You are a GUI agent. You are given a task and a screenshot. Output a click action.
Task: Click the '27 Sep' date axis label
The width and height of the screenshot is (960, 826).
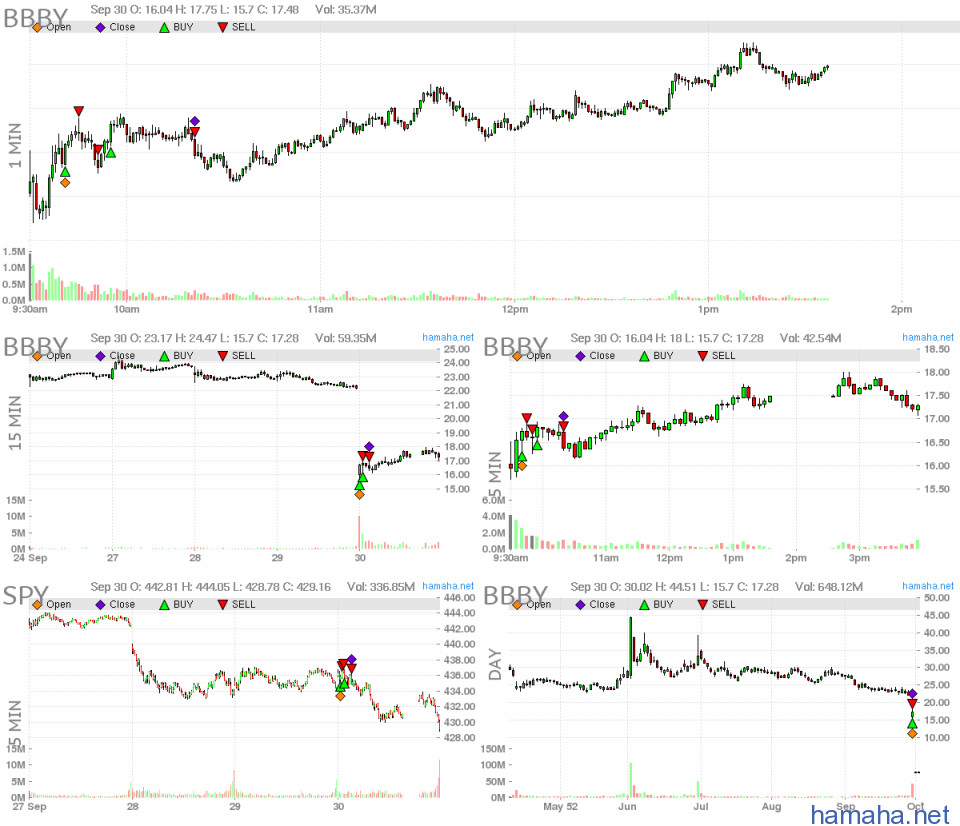click(x=29, y=806)
